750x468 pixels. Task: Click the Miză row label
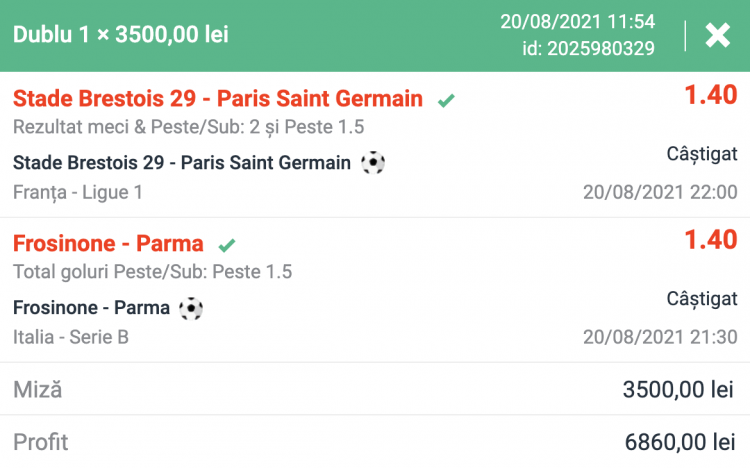click(x=38, y=389)
